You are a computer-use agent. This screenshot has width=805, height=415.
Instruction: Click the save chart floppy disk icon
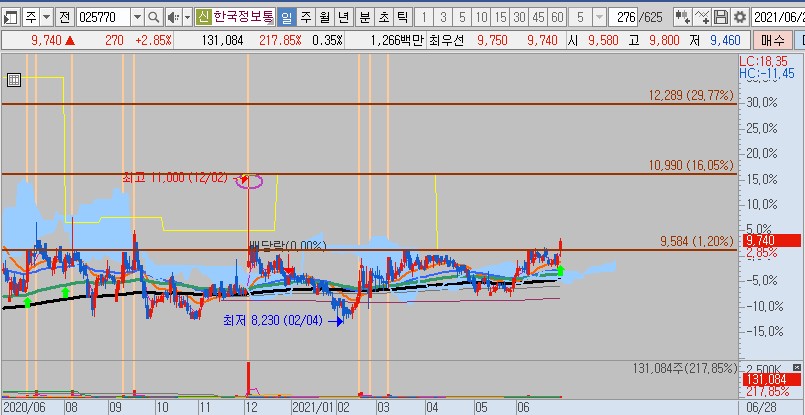click(721, 17)
